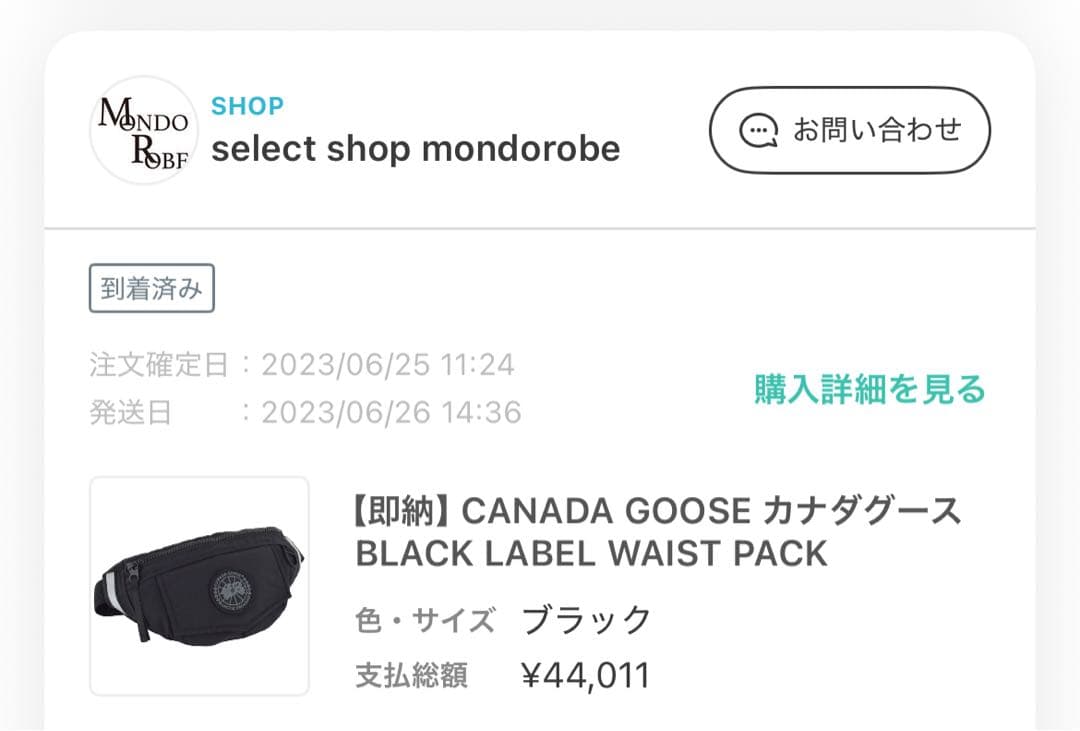Screen dimensions: 1080x731
Task: Click the 色・サイズ label
Action: tap(425, 619)
